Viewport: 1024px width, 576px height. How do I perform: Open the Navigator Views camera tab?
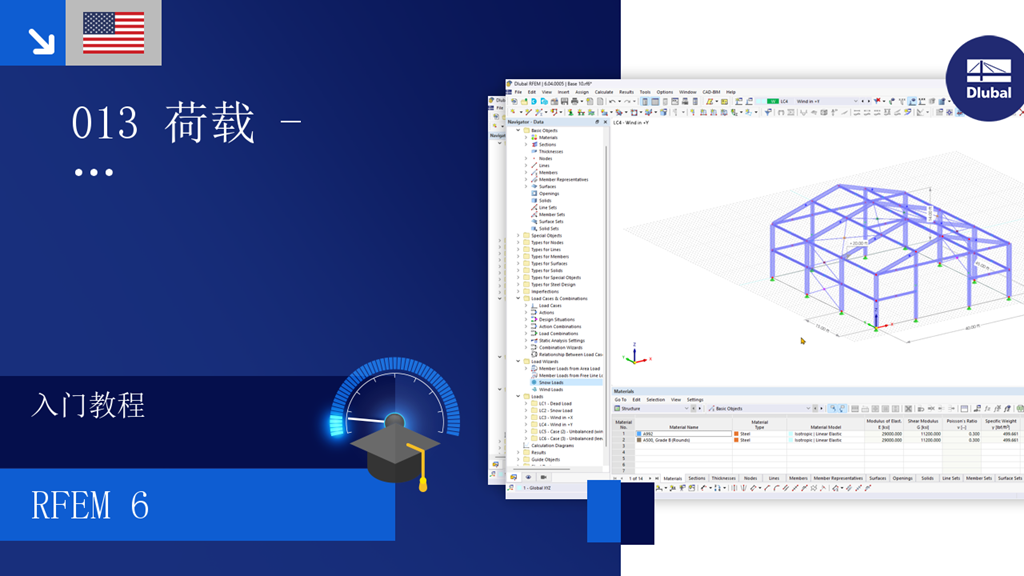point(543,477)
